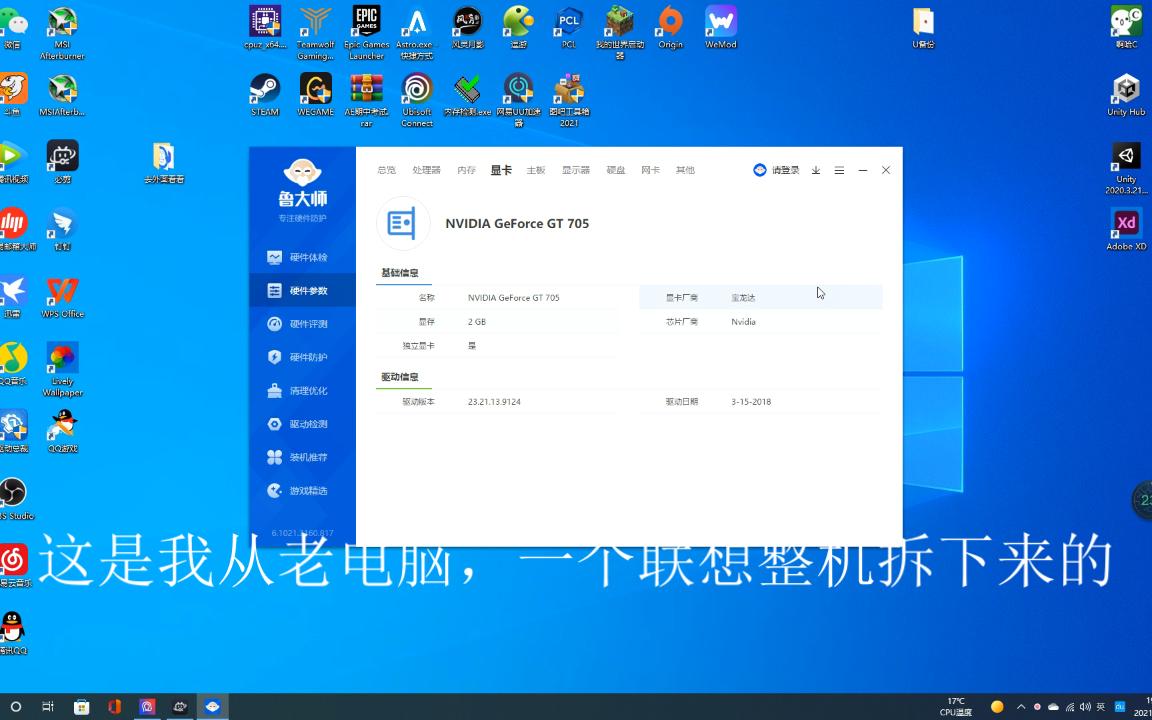
Task: Open the Unity Hub desktop icon
Action: click(1126, 95)
